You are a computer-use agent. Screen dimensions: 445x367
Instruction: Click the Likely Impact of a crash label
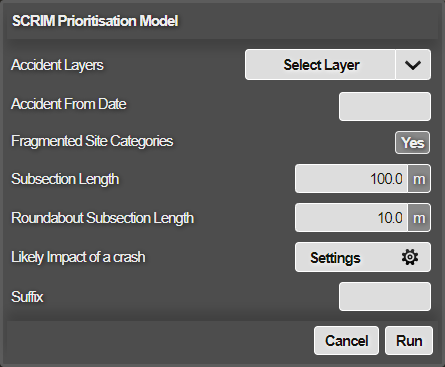pyautogui.click(x=78, y=257)
